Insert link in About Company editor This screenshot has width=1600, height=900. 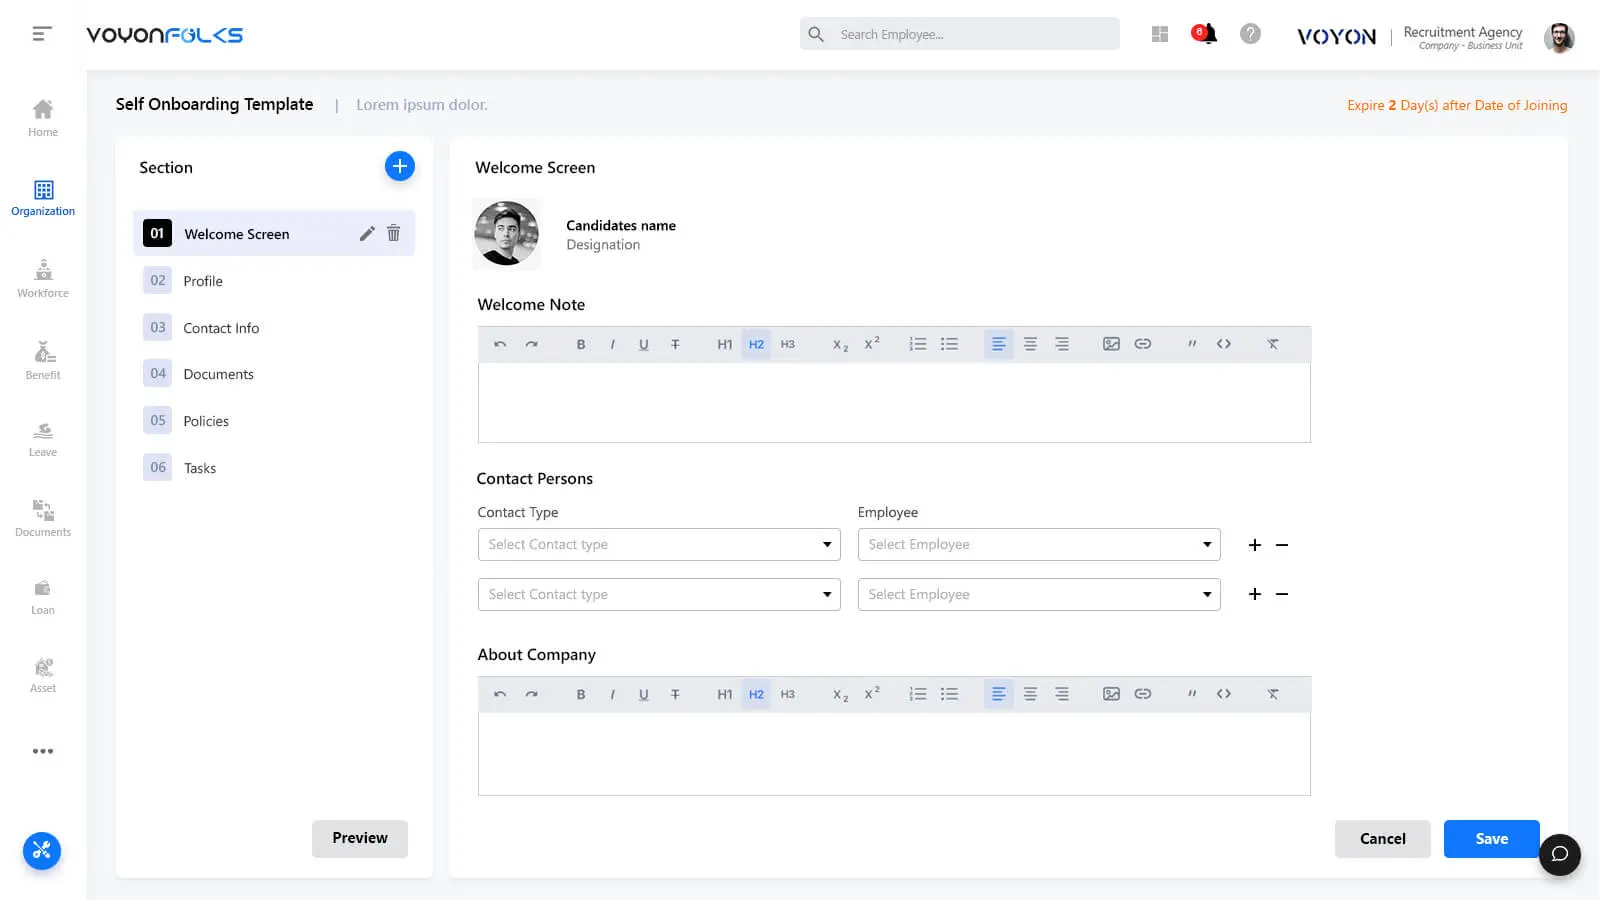1143,694
